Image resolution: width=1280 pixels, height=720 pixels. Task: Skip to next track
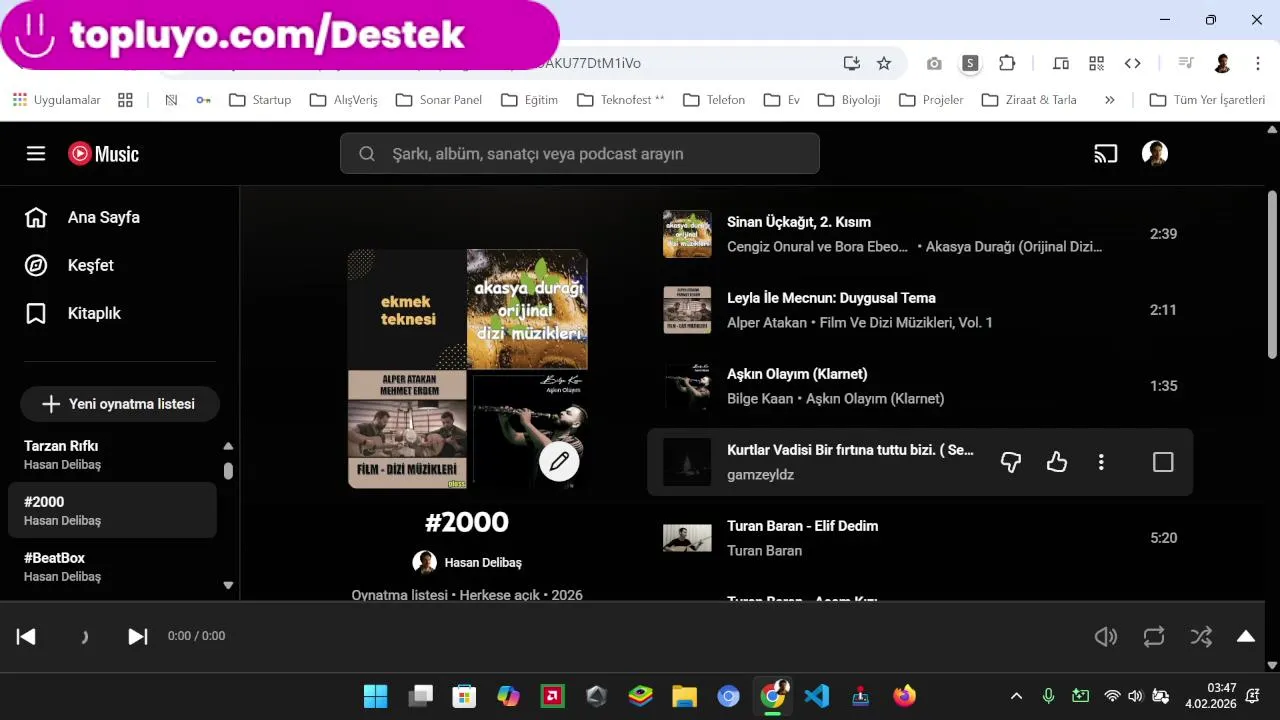pyautogui.click(x=138, y=636)
